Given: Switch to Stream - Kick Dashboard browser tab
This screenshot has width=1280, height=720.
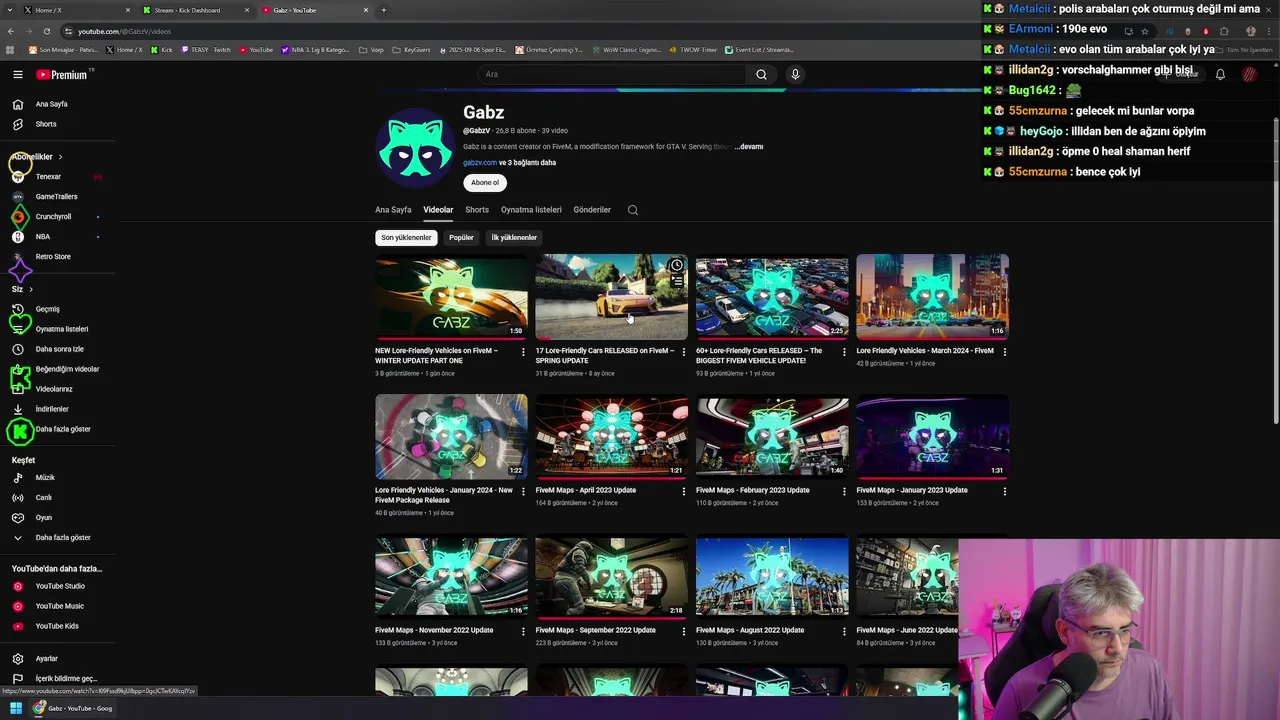Looking at the screenshot, I should [195, 10].
